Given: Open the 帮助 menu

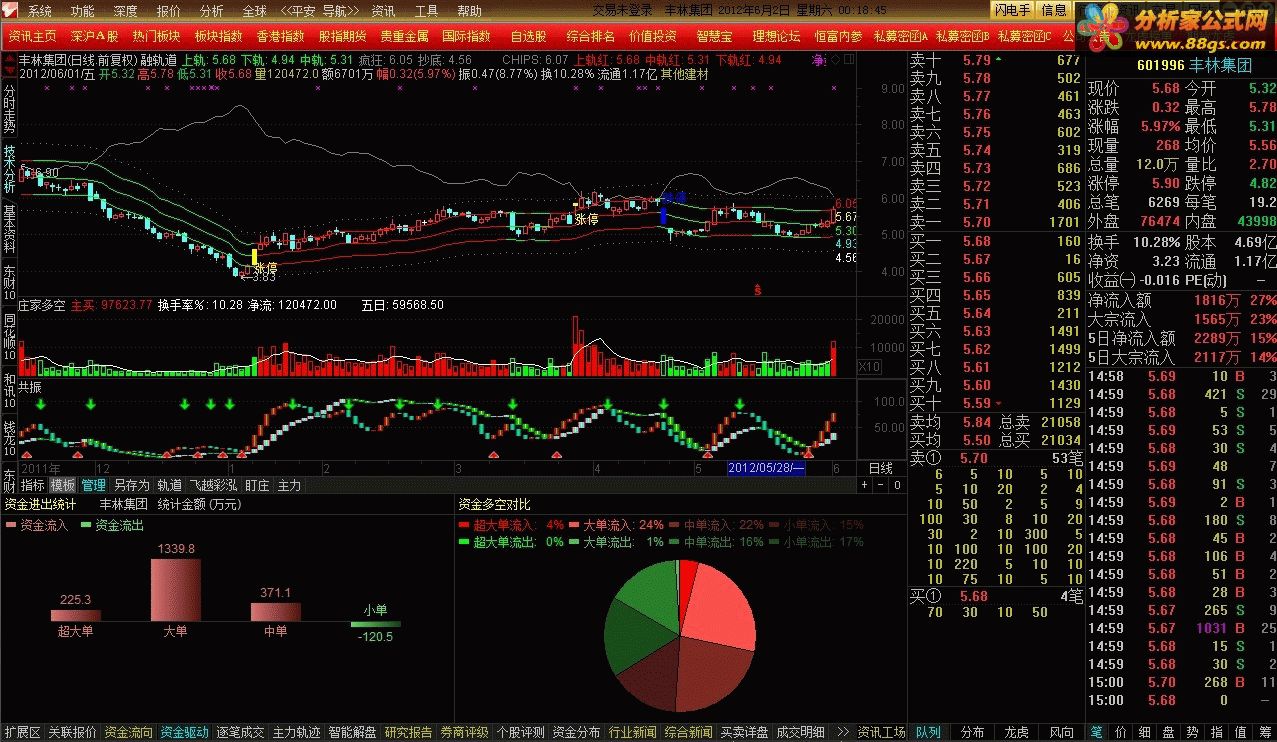Looking at the screenshot, I should pyautogui.click(x=469, y=11).
